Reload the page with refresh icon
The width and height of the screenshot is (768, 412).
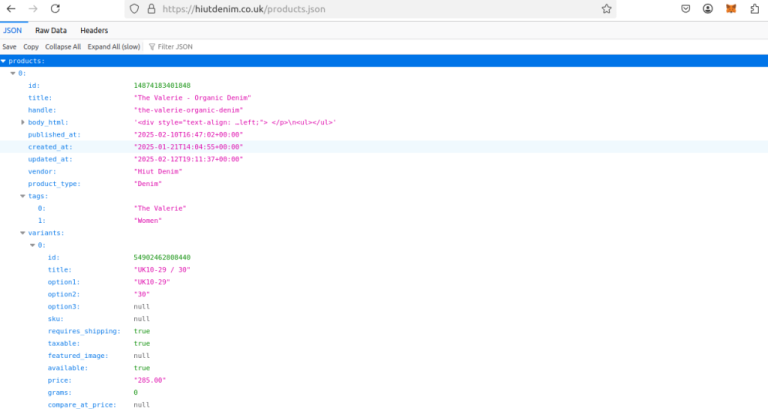(x=59, y=8)
